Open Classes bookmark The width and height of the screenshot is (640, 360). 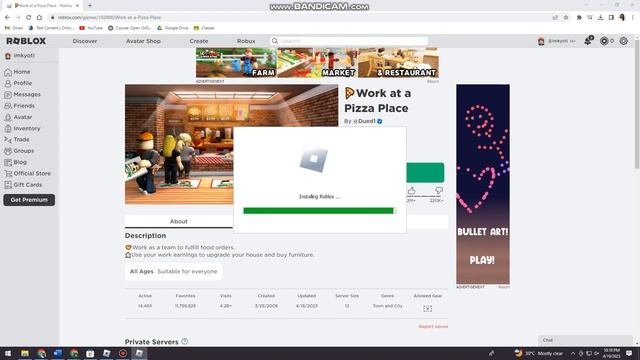[x=204, y=28]
